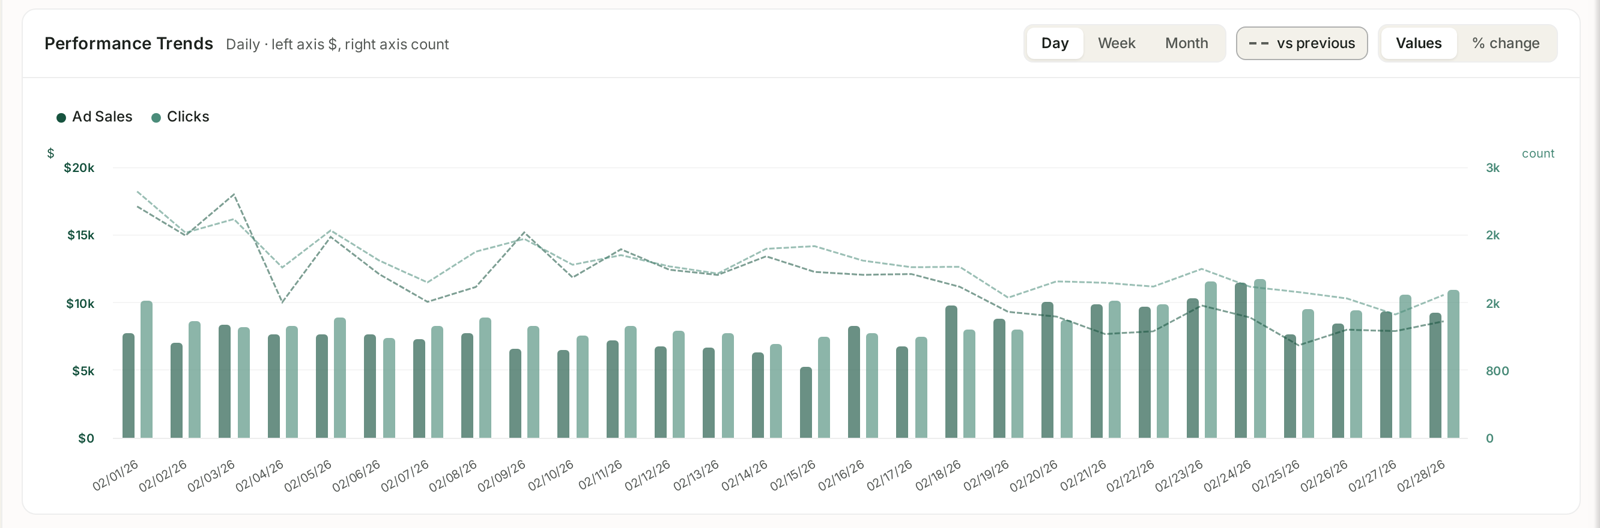Click the 02/26/26 date label
This screenshot has height=528, width=1600.
point(1325,475)
